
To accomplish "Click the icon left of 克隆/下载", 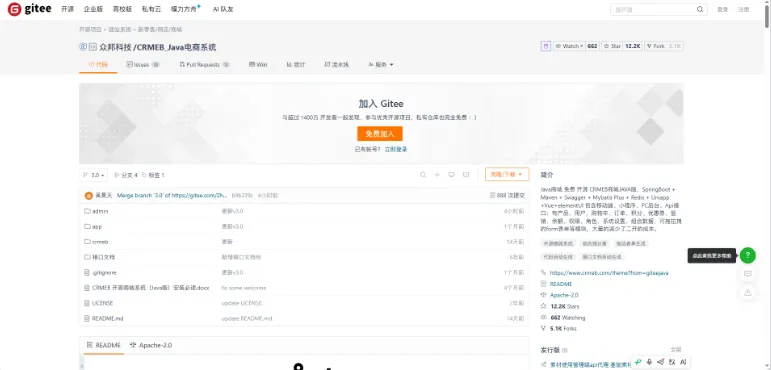I will (x=466, y=175).
